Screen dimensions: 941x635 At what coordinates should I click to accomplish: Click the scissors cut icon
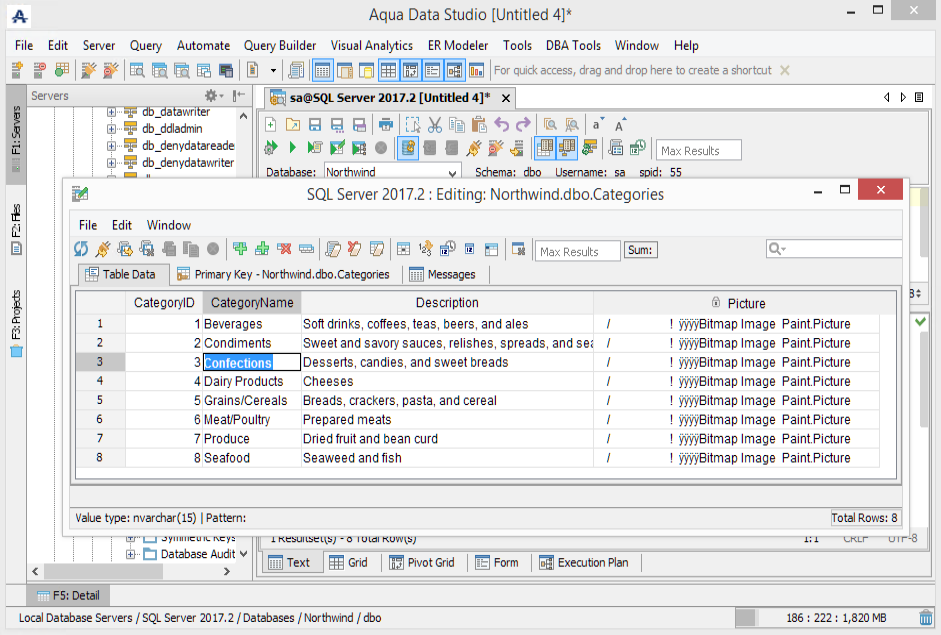click(x=434, y=125)
